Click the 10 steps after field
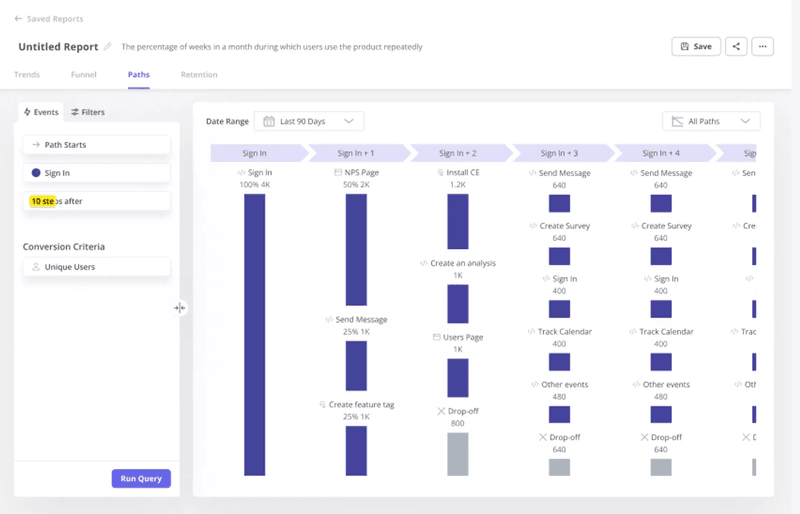800x514 pixels. pyautogui.click(x=97, y=201)
